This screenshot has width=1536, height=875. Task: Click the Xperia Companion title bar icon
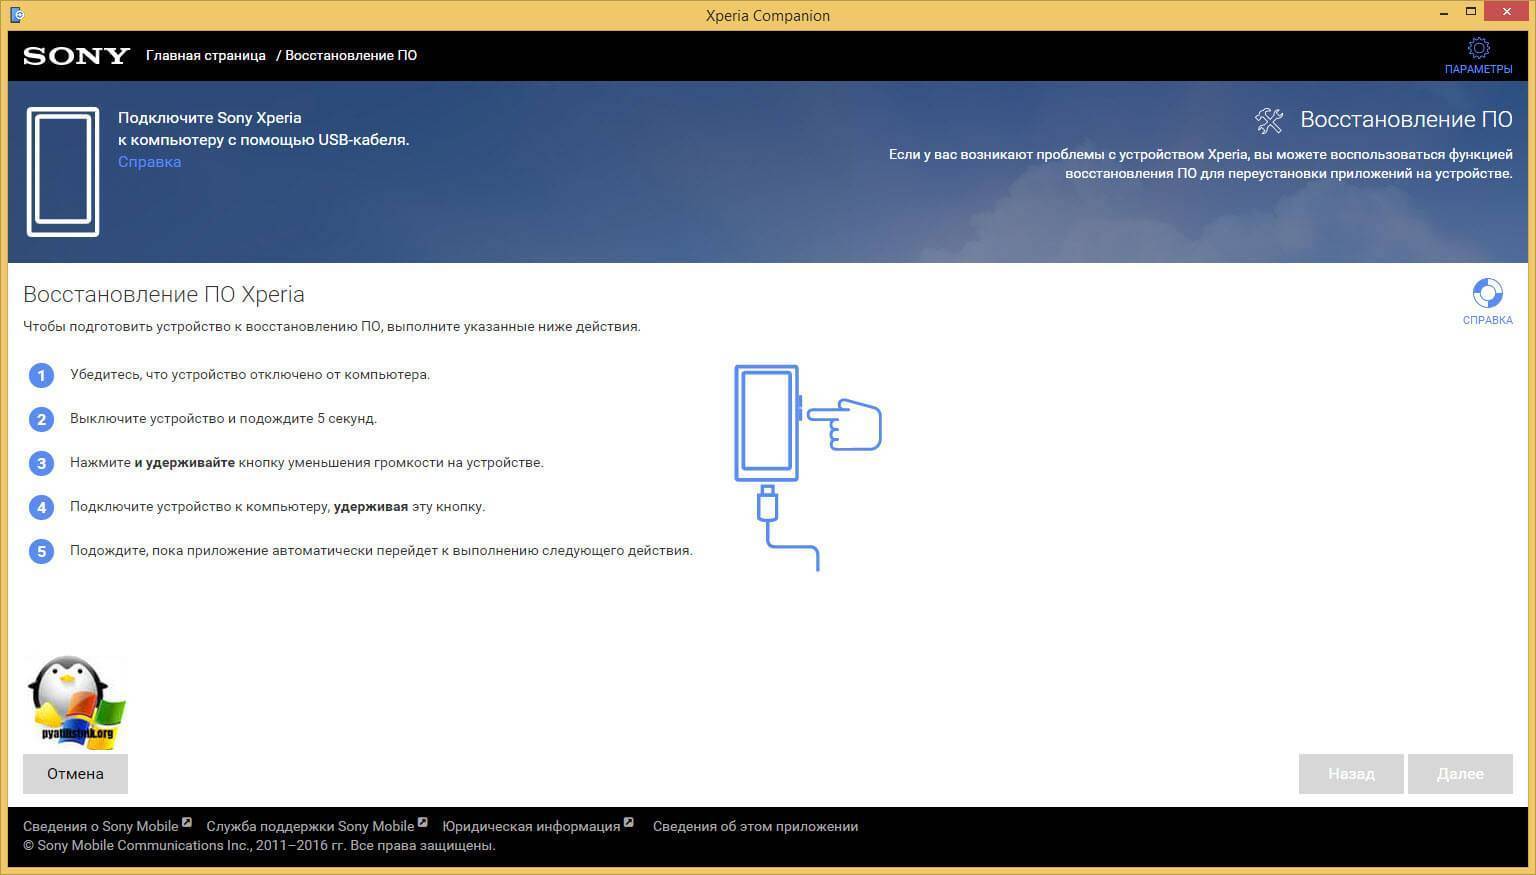click(x=17, y=15)
